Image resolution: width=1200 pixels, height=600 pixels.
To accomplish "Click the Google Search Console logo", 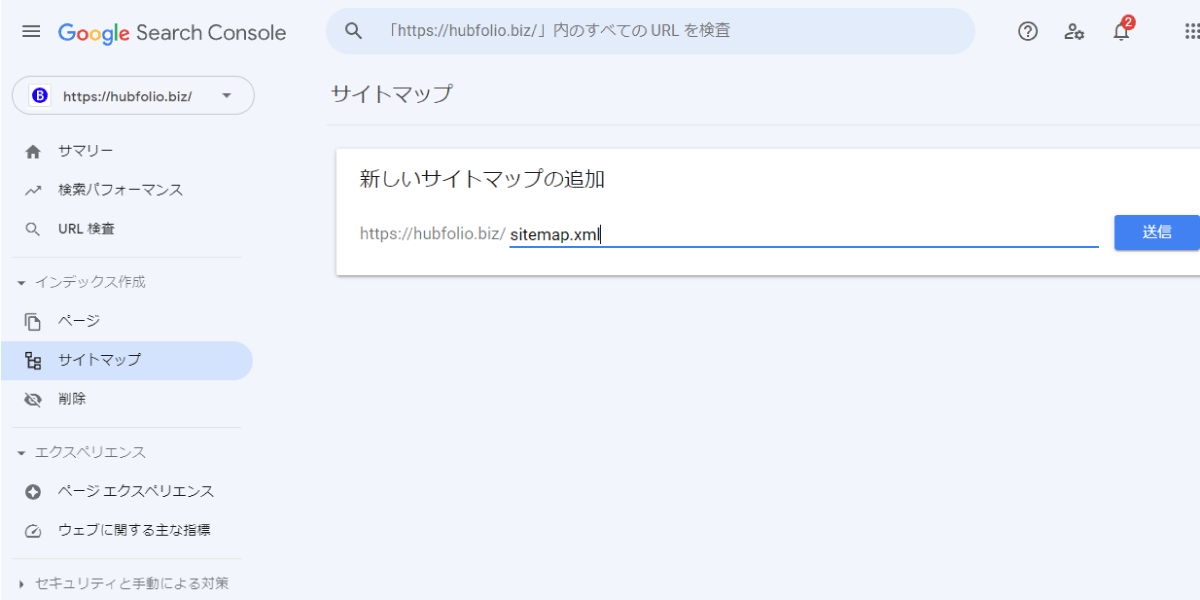I will pos(172,33).
